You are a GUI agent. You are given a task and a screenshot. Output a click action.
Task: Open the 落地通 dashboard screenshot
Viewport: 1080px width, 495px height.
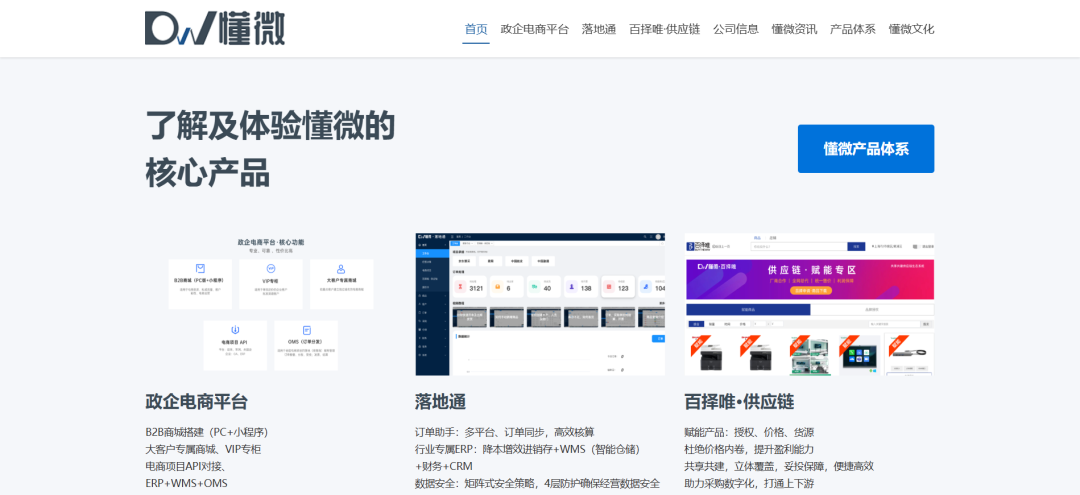(x=540, y=304)
